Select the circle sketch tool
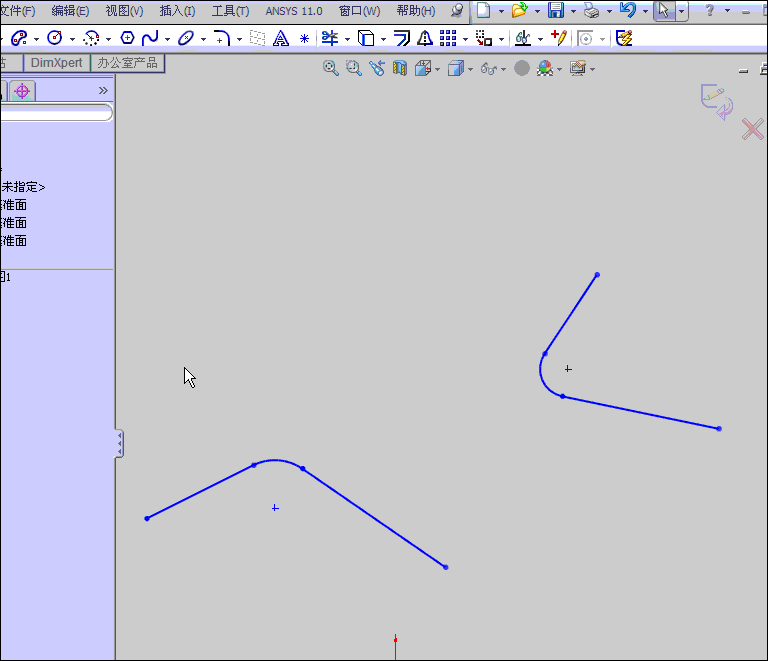 (x=54, y=38)
